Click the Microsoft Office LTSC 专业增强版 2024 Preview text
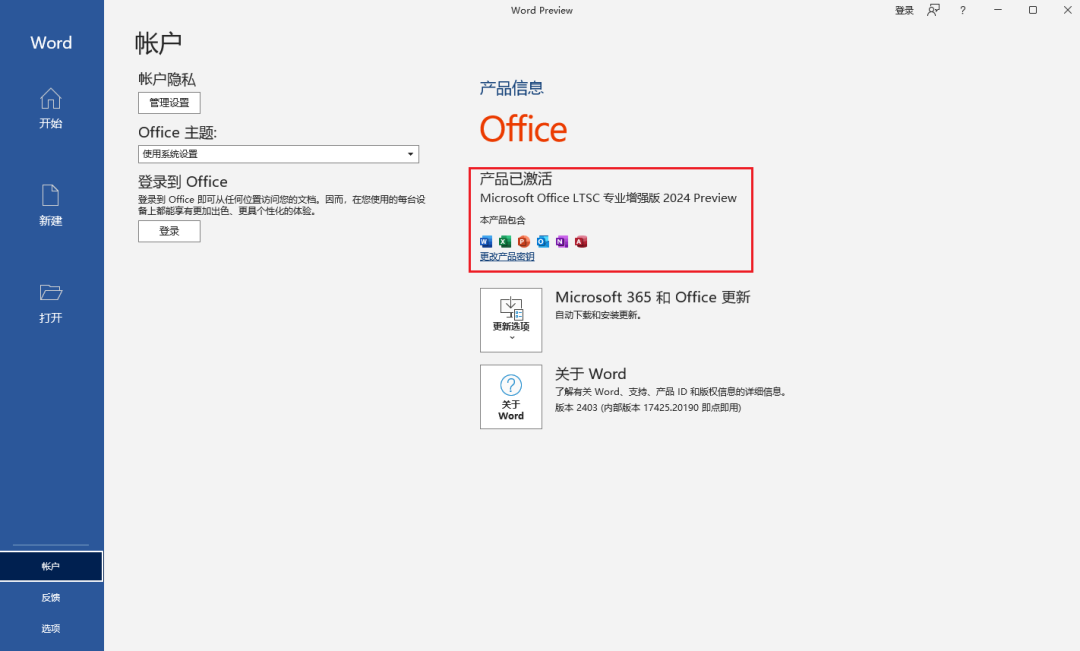 tap(608, 198)
